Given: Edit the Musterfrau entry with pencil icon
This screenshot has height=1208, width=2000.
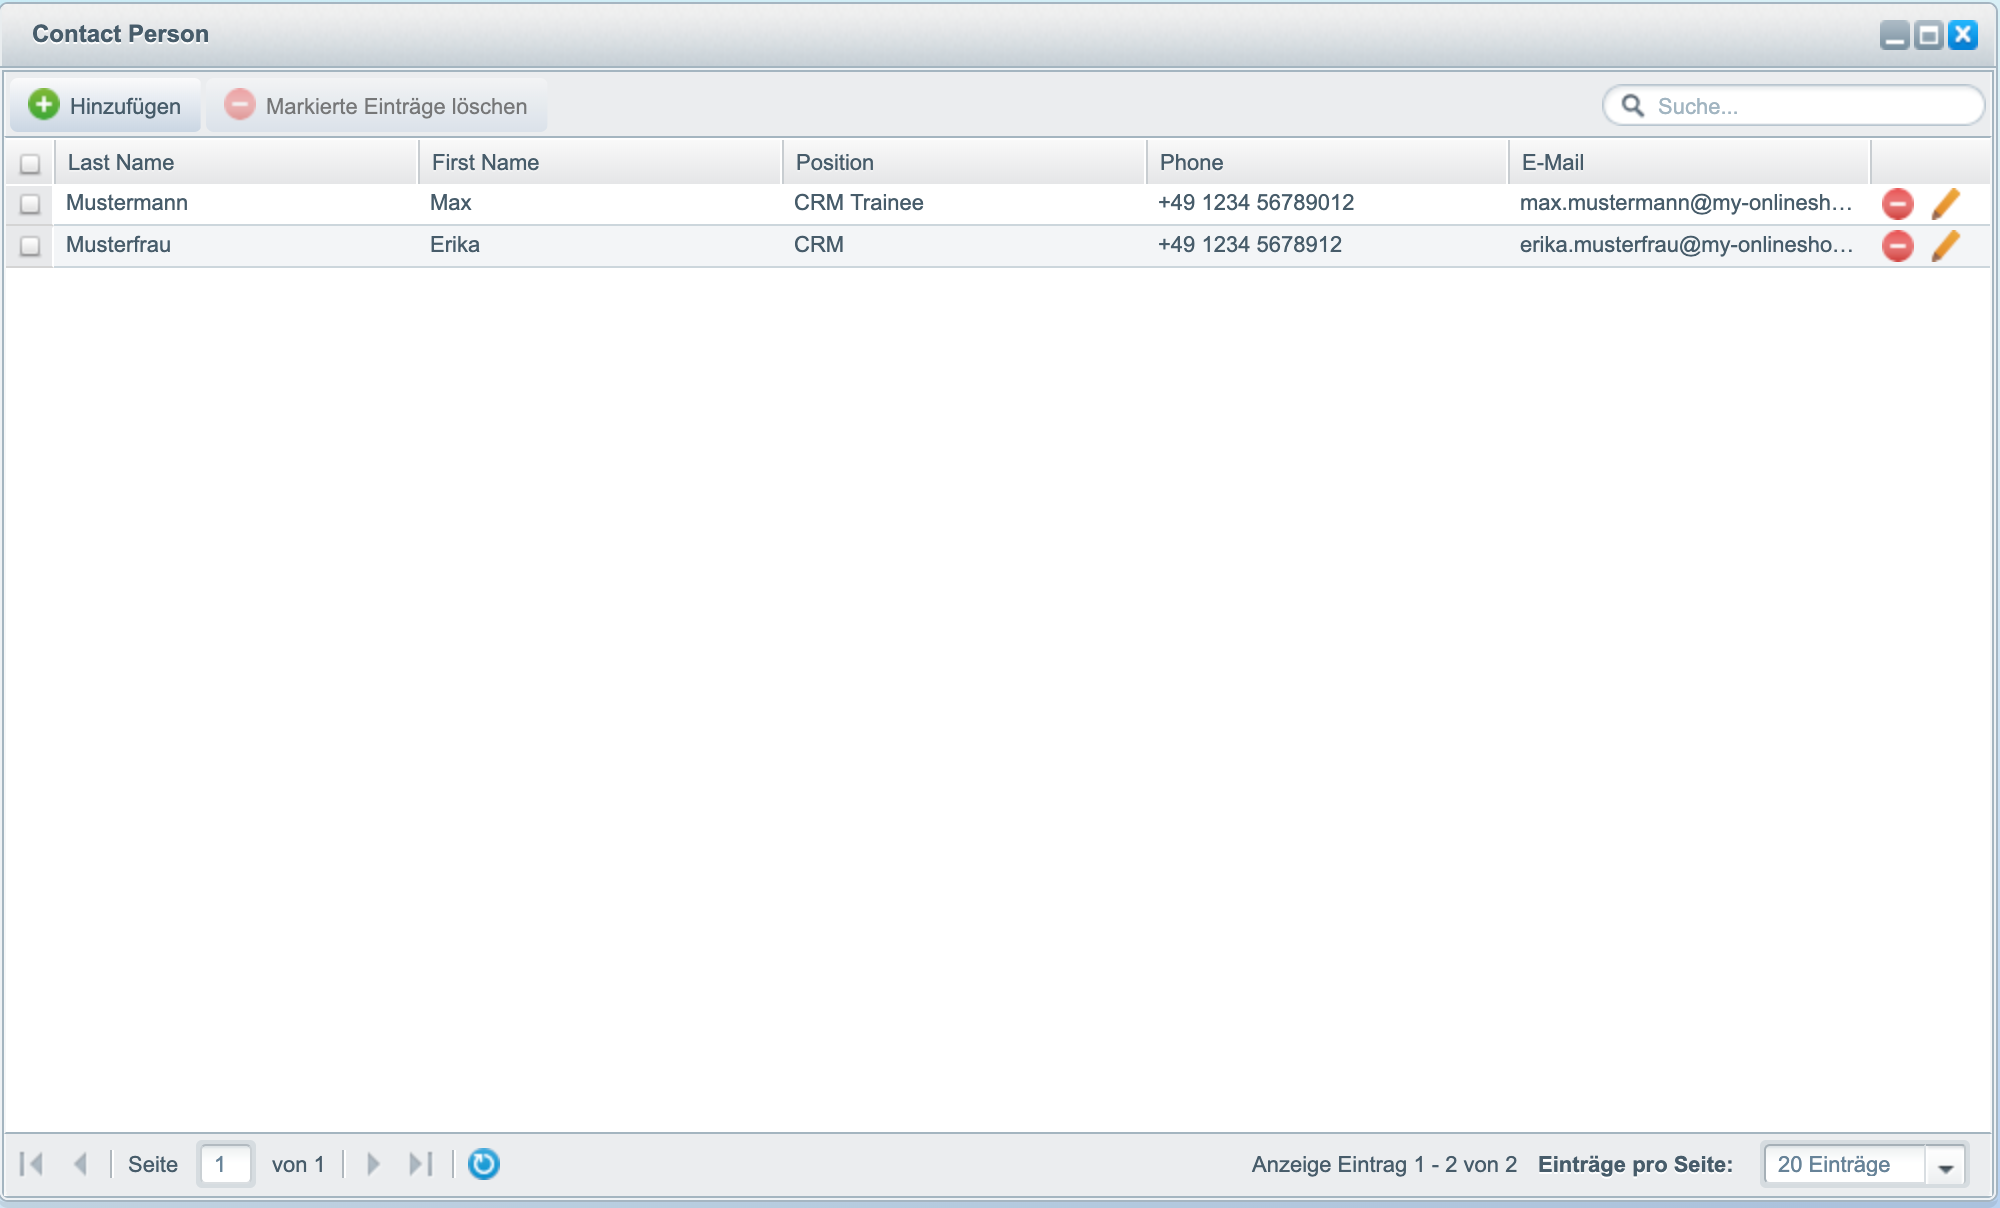Looking at the screenshot, I should tap(1945, 246).
